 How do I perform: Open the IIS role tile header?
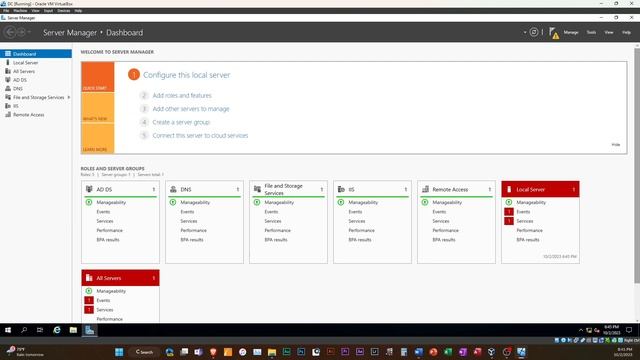pyautogui.click(x=372, y=189)
